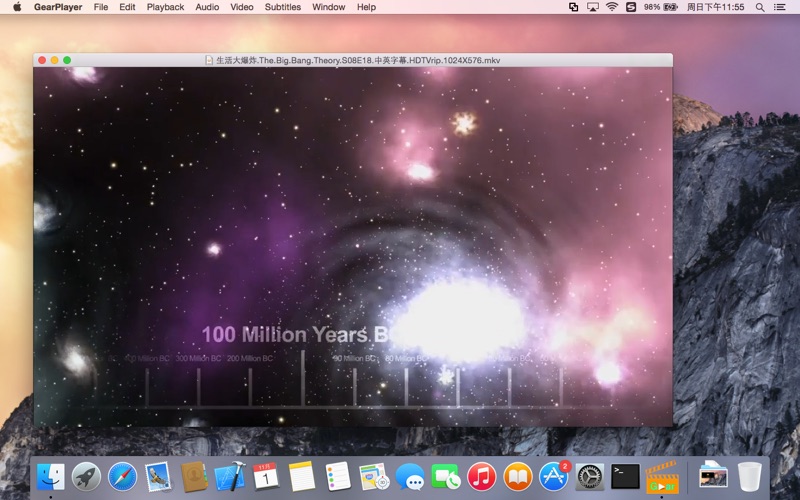Viewport: 800px width, 500px height.
Task: Open Messages in the Dock
Action: [410, 477]
